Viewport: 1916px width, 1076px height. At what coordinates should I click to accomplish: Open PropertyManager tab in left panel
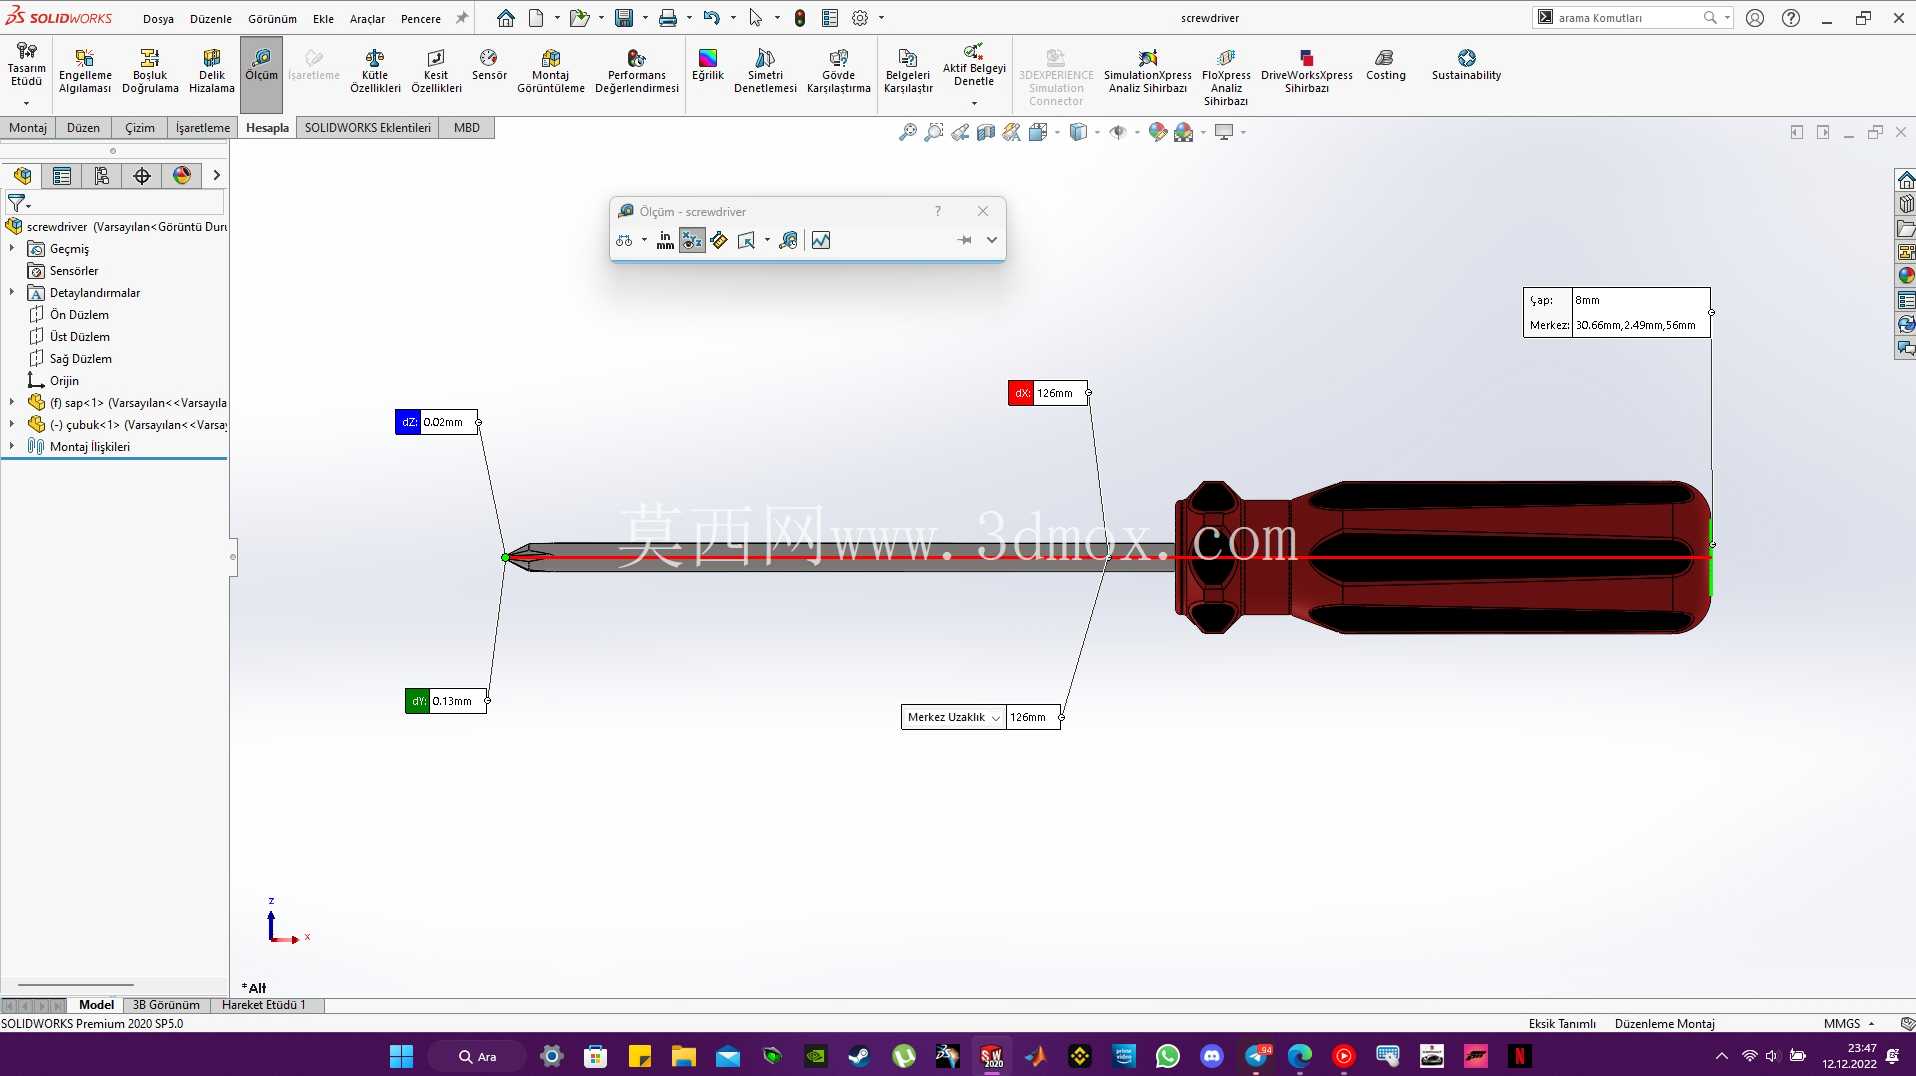[x=62, y=176]
